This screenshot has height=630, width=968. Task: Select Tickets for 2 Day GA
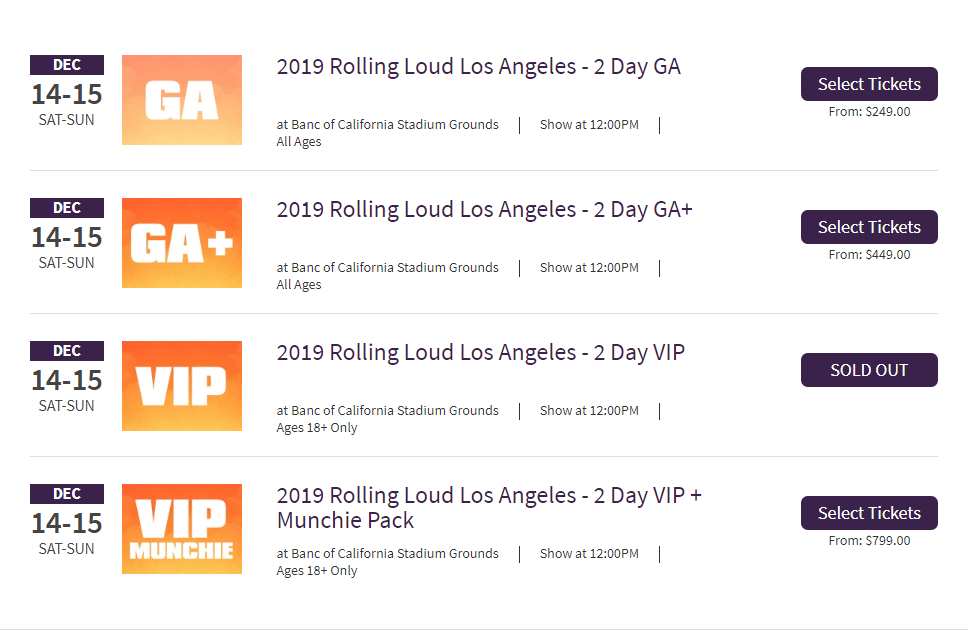pos(869,84)
